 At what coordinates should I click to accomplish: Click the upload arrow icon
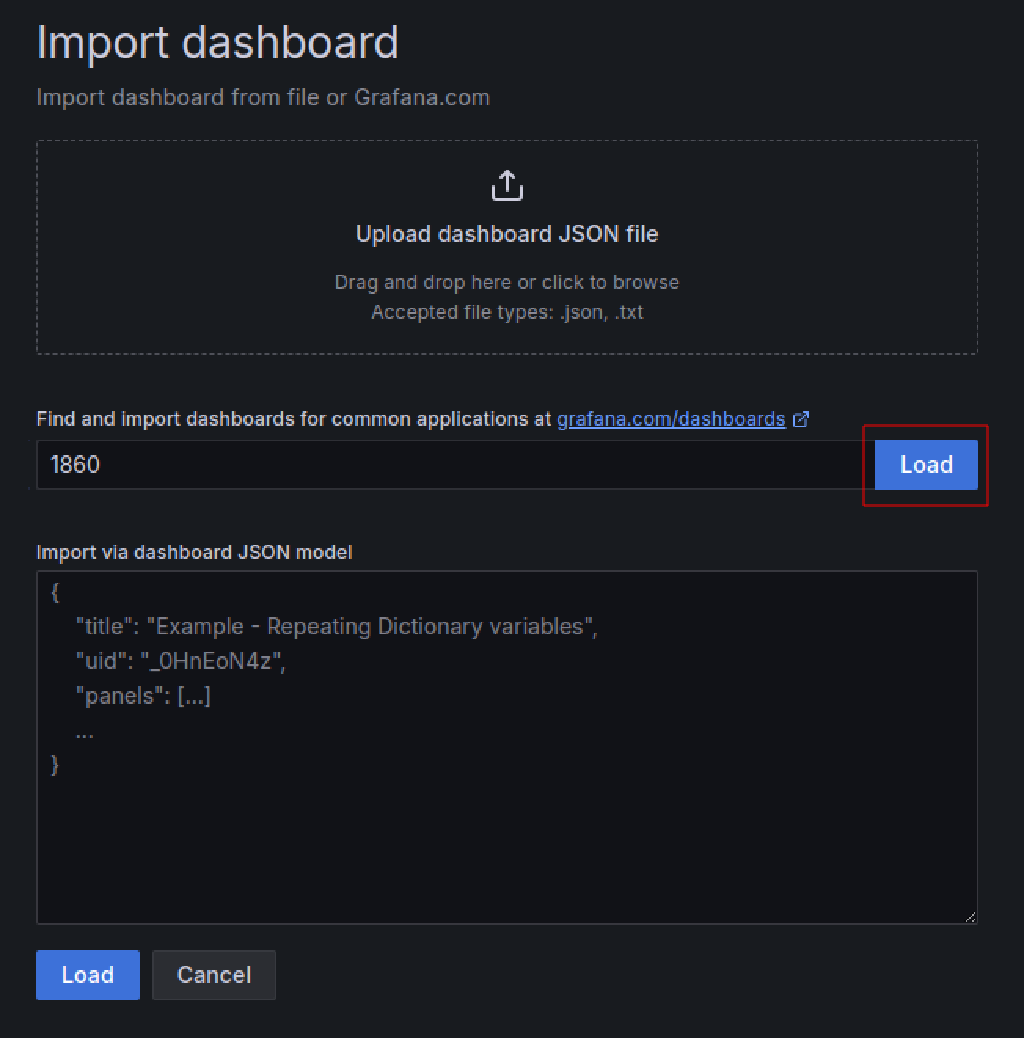(x=507, y=185)
